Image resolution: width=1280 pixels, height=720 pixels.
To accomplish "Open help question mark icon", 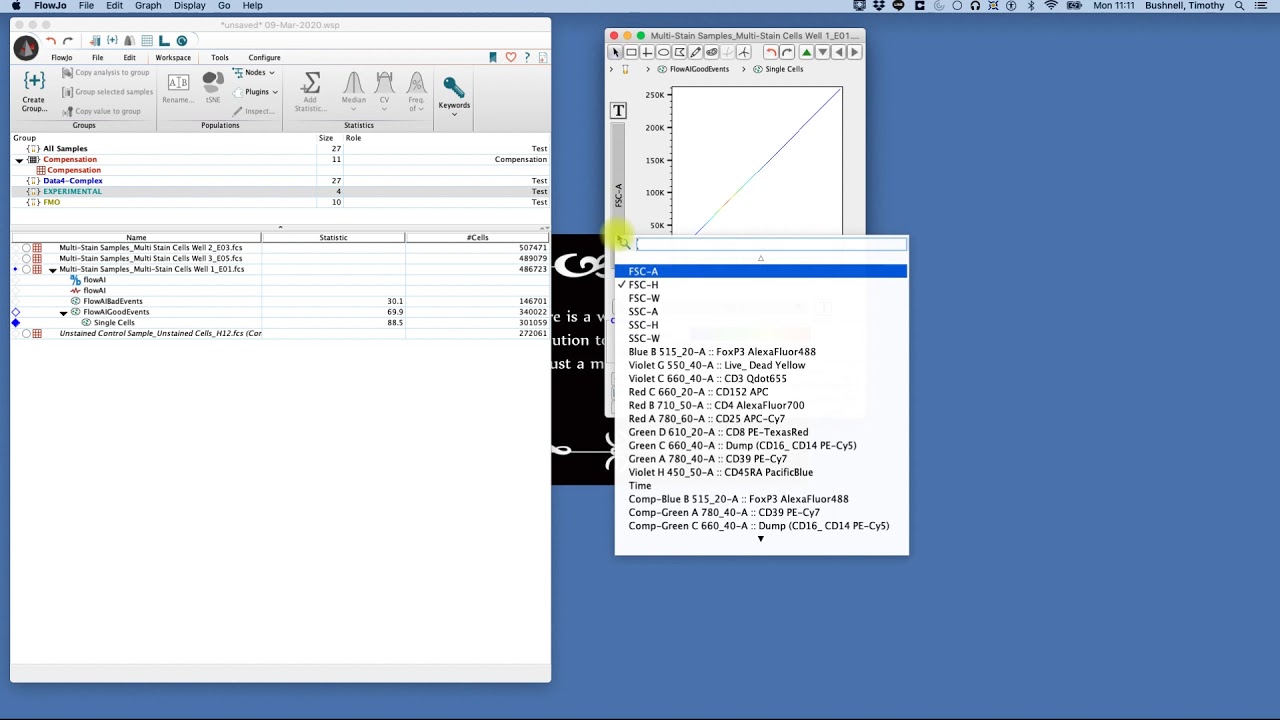I will click(x=527, y=57).
